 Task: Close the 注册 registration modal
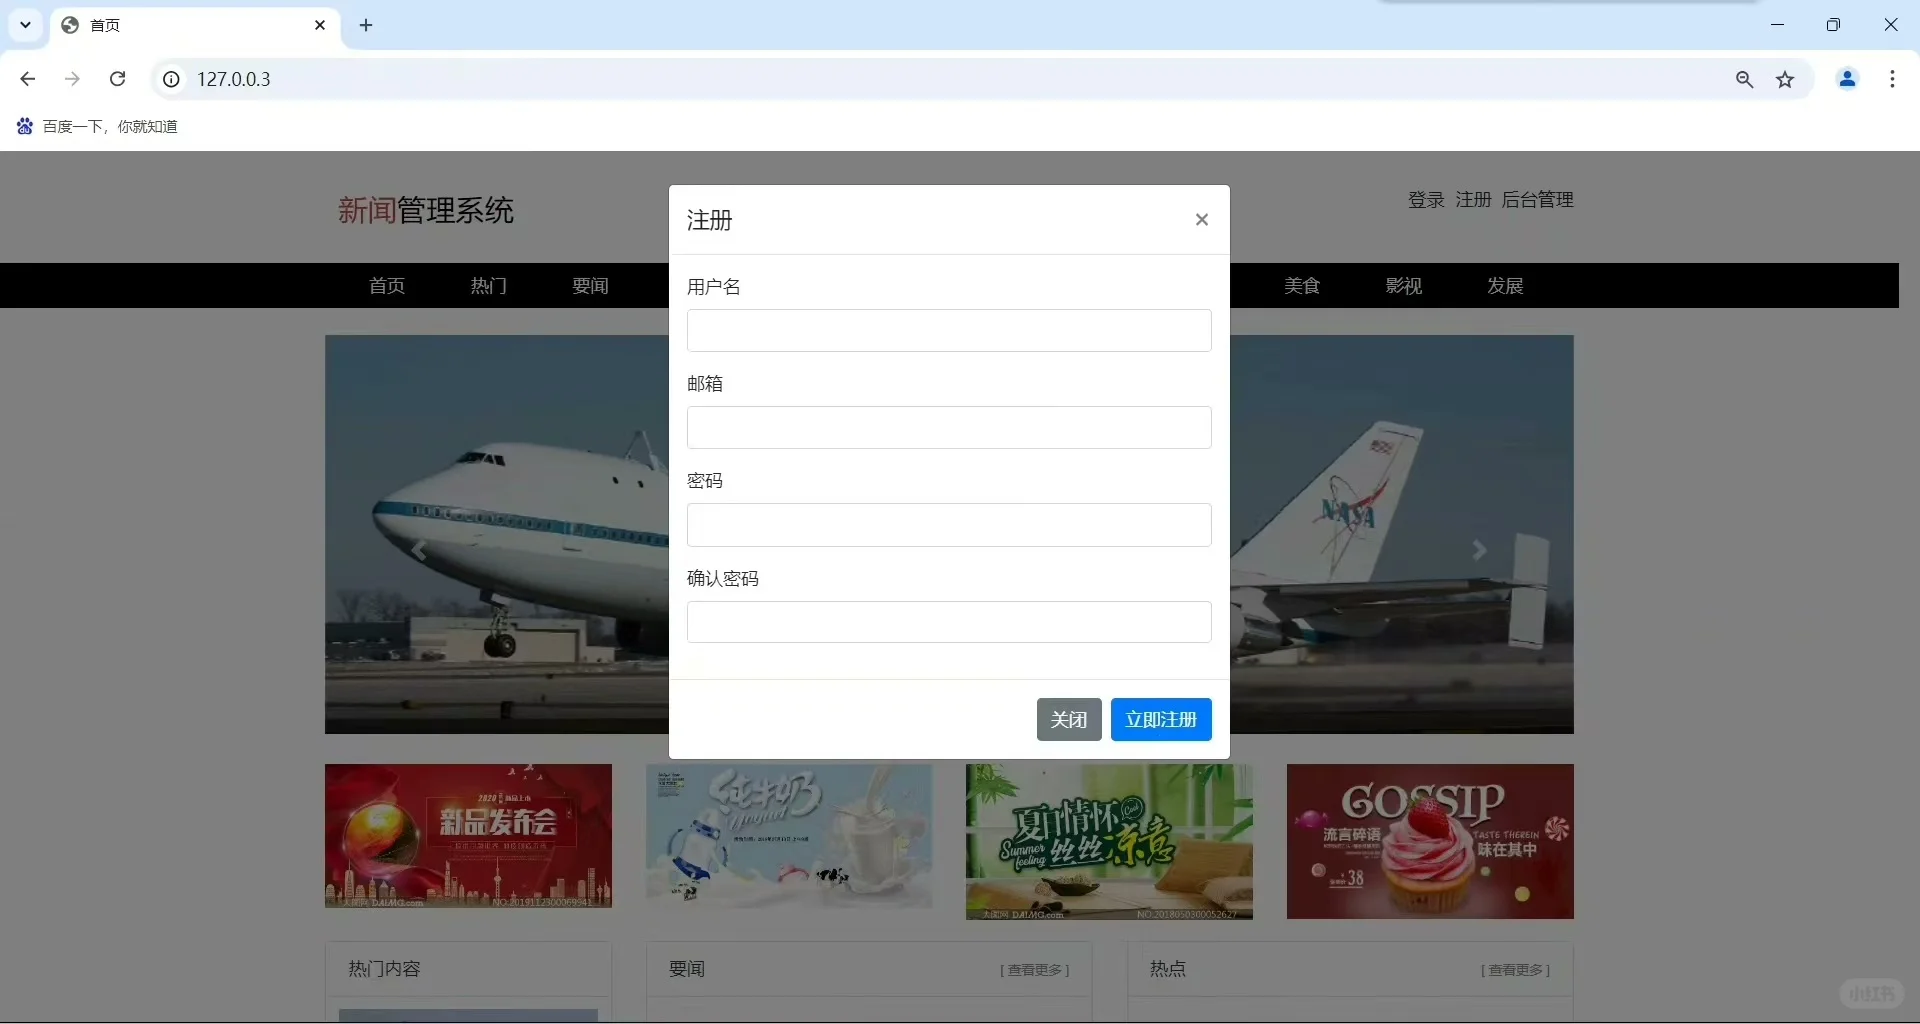point(1202,219)
